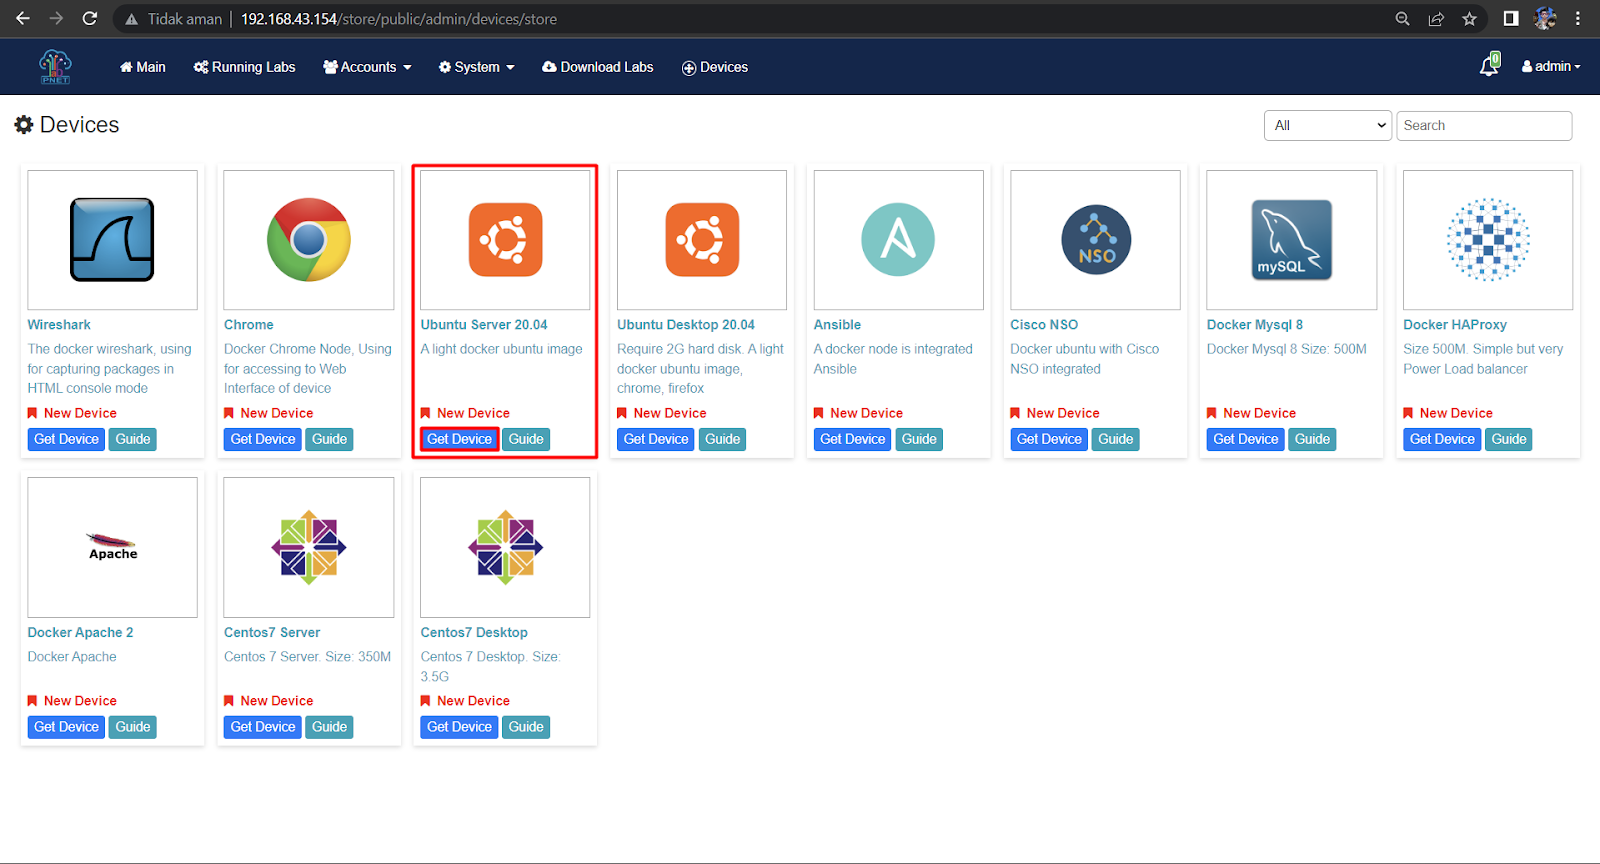Open Guide for Centos7 Server
The width and height of the screenshot is (1600, 864).
pyautogui.click(x=329, y=727)
